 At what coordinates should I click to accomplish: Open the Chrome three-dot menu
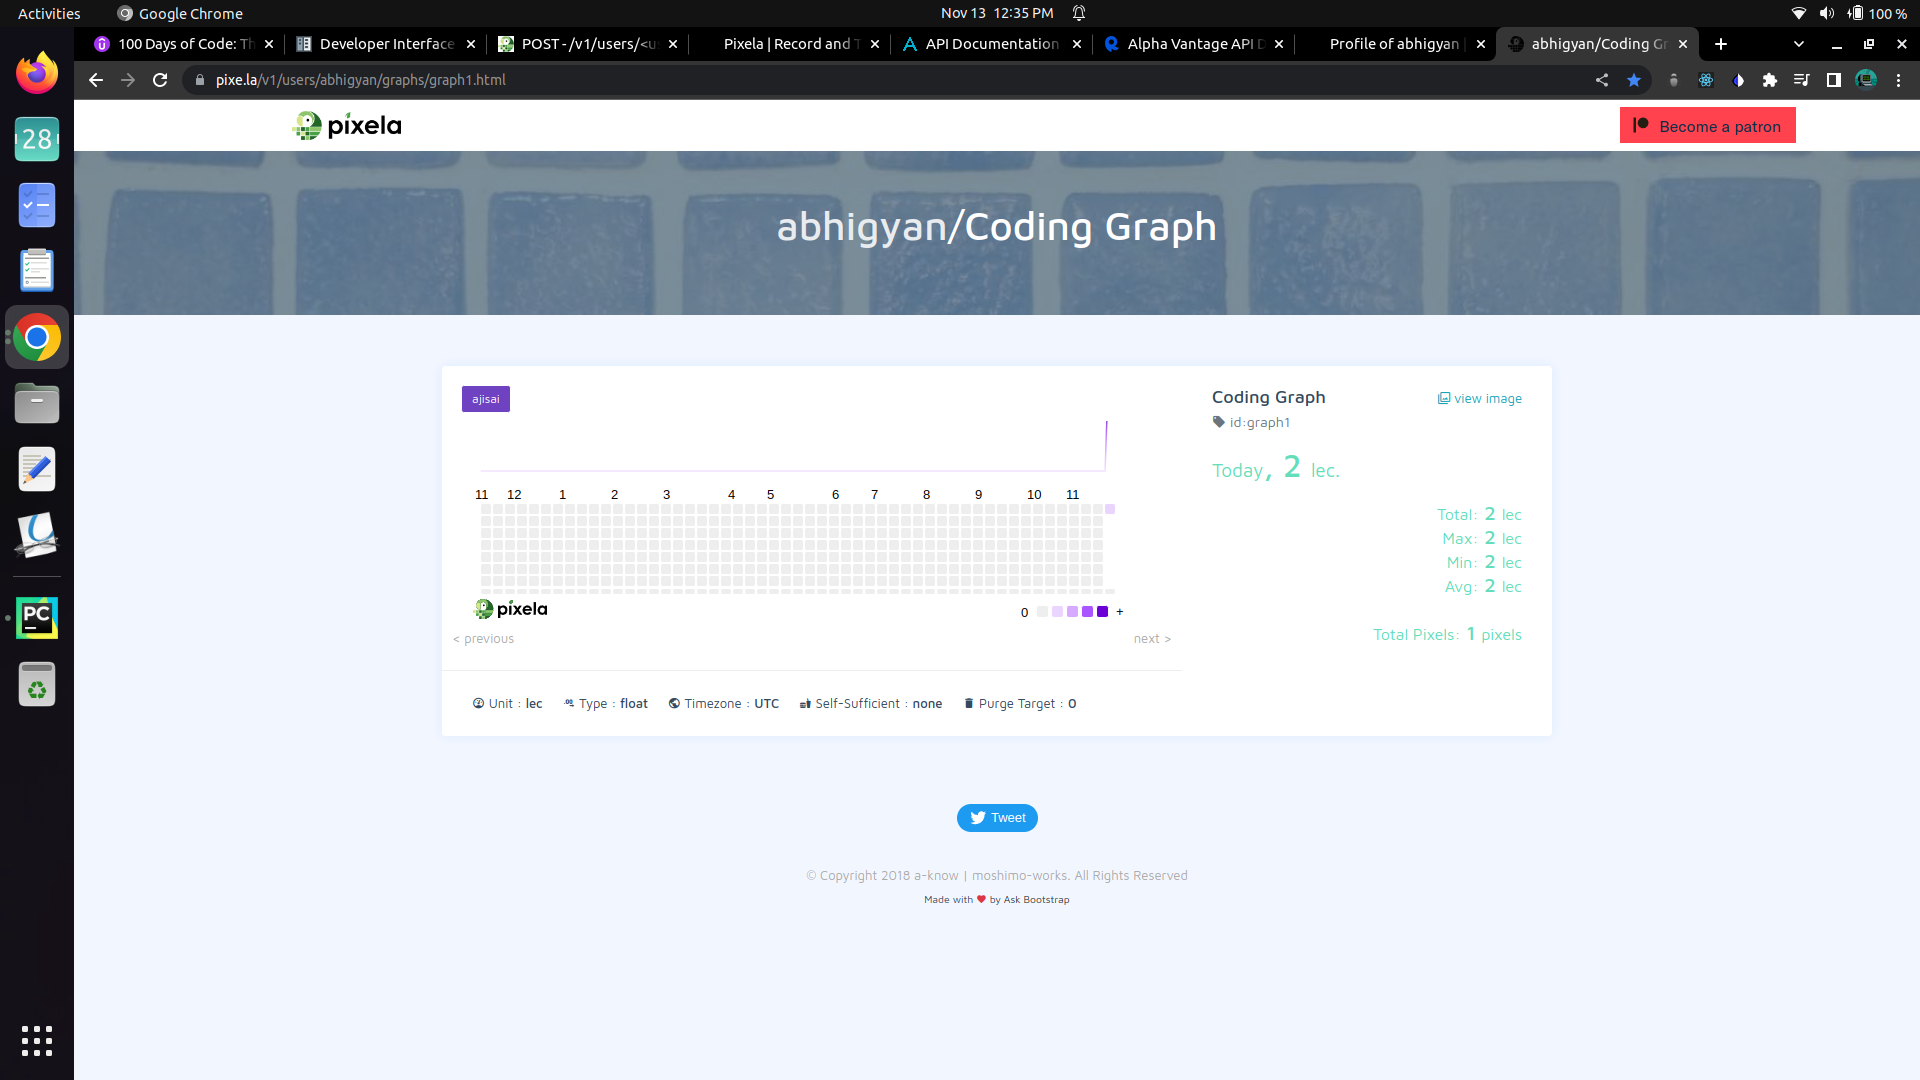click(x=1898, y=80)
